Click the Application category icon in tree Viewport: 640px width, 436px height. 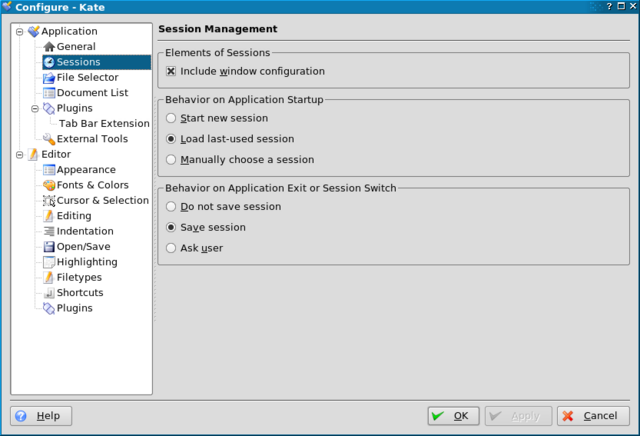click(33, 31)
